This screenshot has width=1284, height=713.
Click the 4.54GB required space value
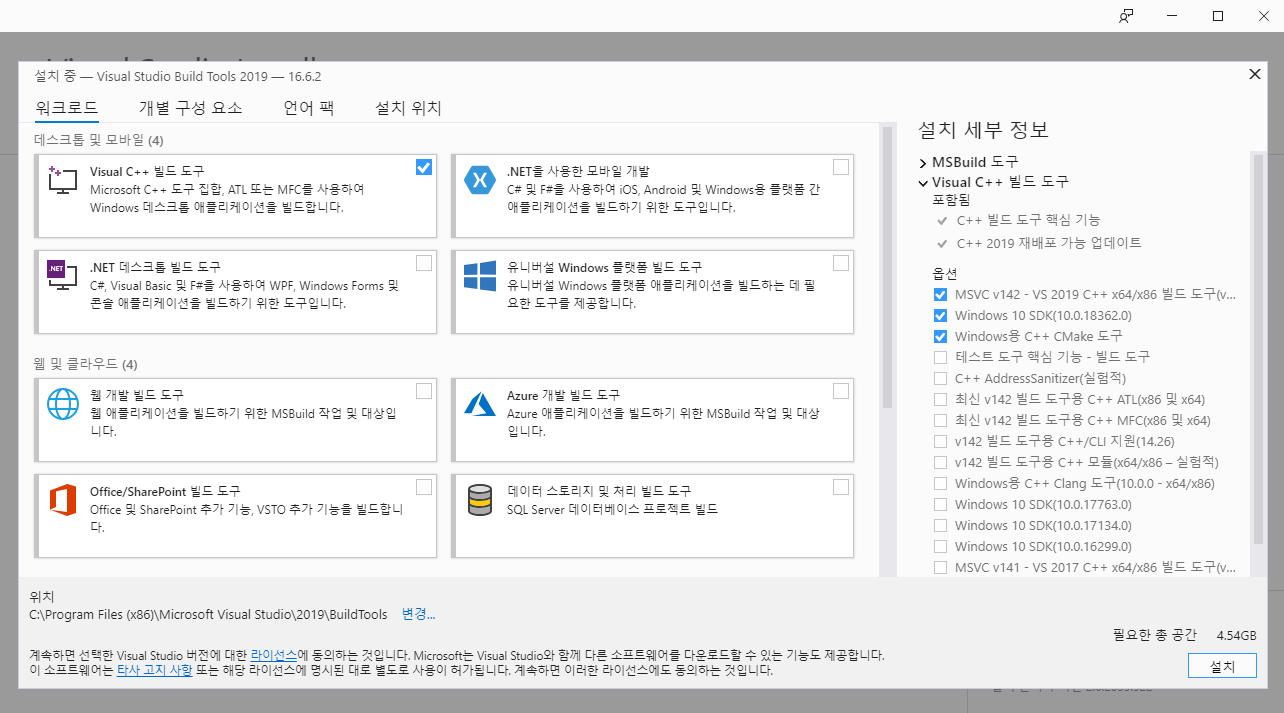1237,635
